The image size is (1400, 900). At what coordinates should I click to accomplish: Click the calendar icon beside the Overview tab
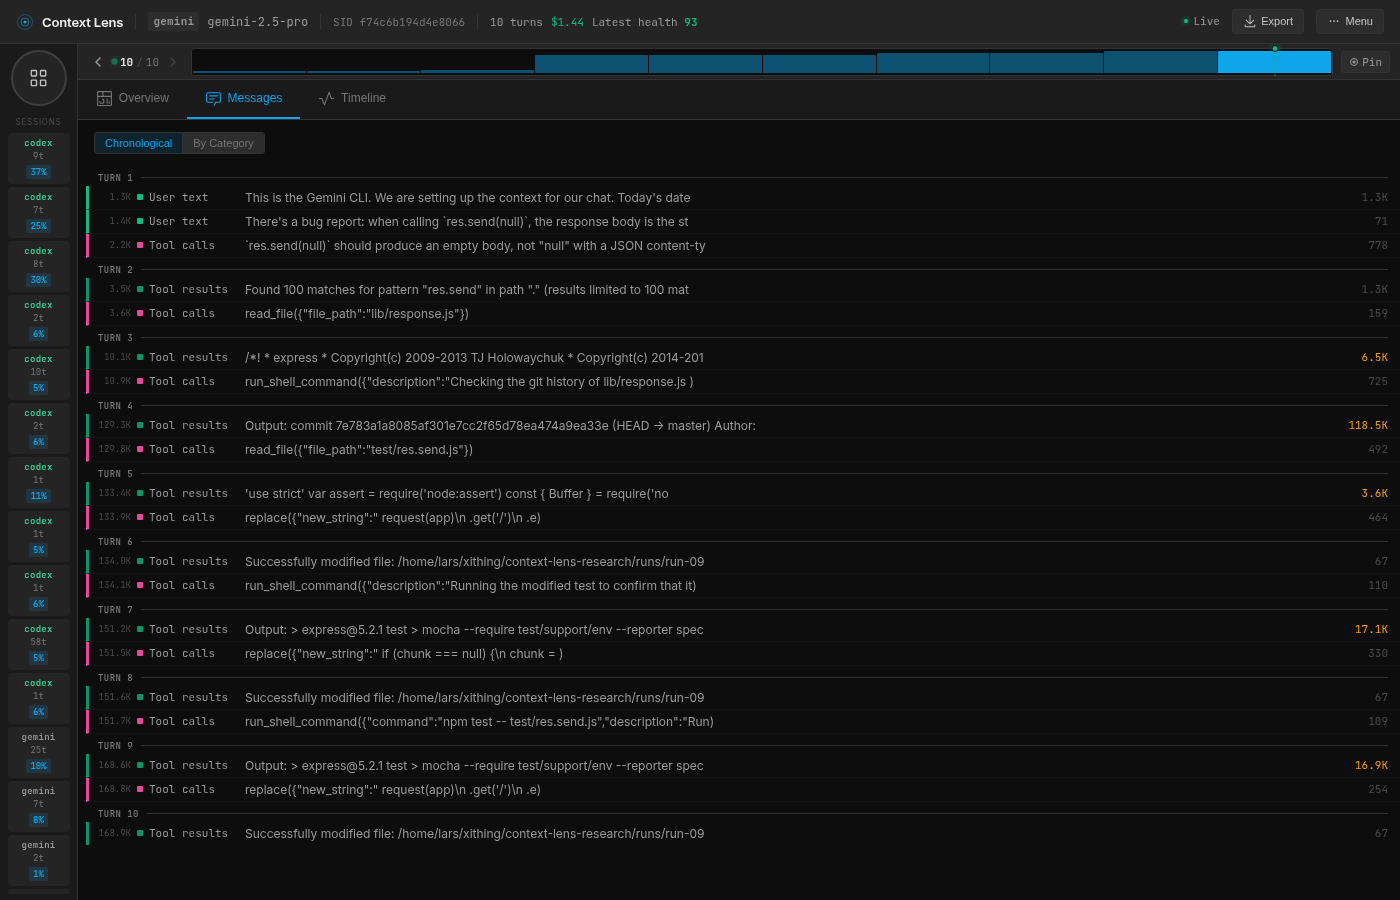coord(106,97)
